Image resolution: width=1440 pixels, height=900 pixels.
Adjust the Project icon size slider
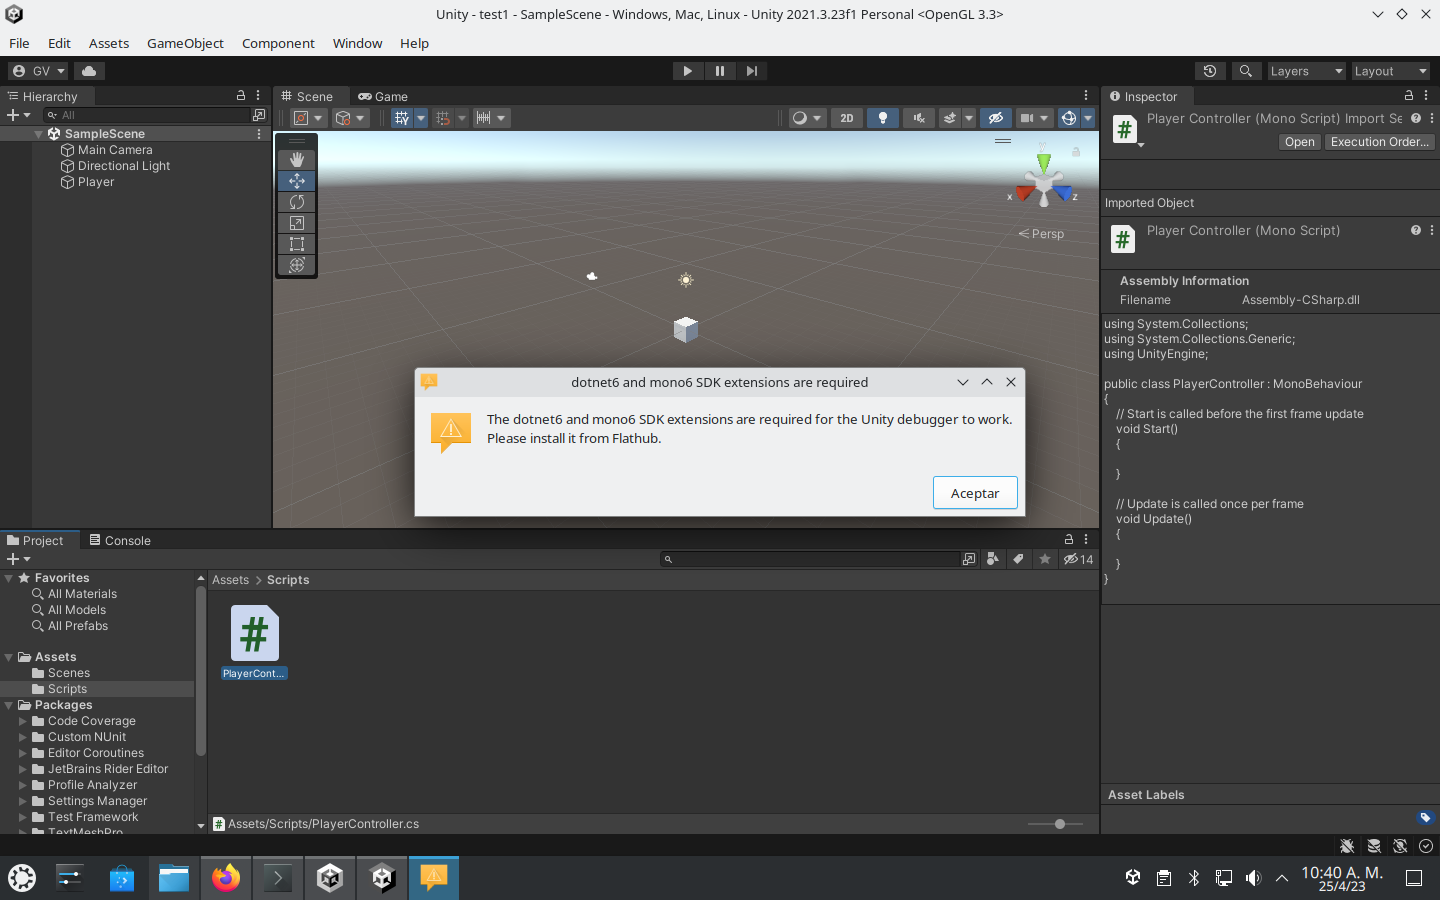[x=1060, y=824]
